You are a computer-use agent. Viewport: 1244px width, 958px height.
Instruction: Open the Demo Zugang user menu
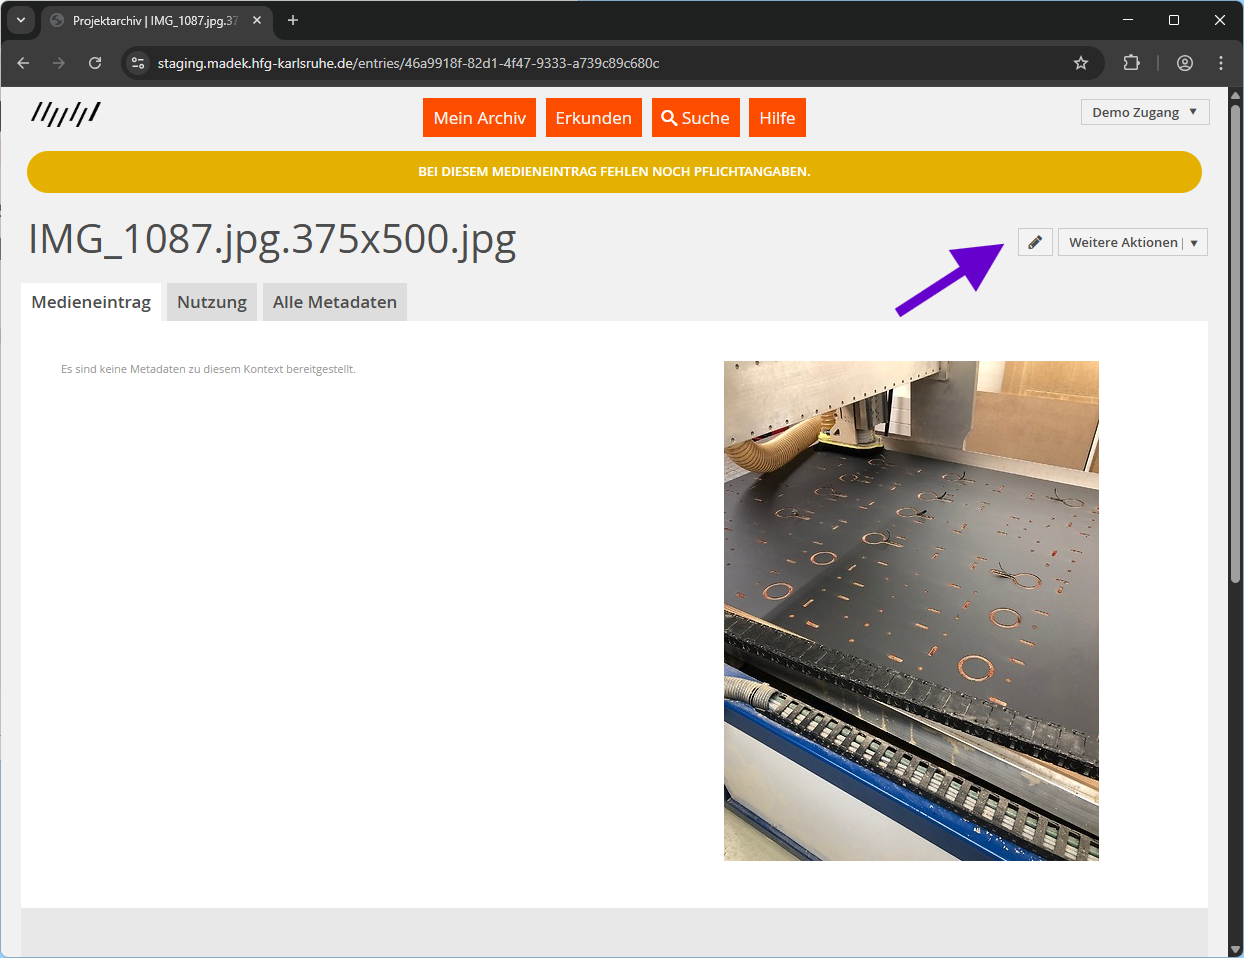(x=1144, y=112)
